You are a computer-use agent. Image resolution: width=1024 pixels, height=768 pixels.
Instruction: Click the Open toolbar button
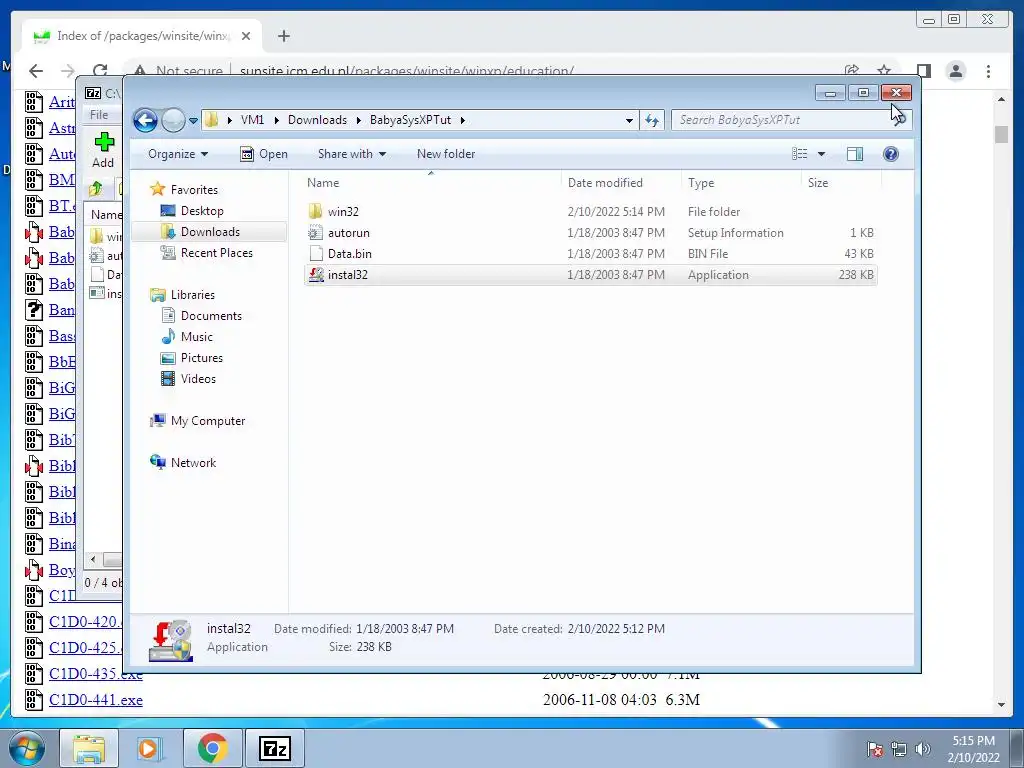[x=264, y=154]
